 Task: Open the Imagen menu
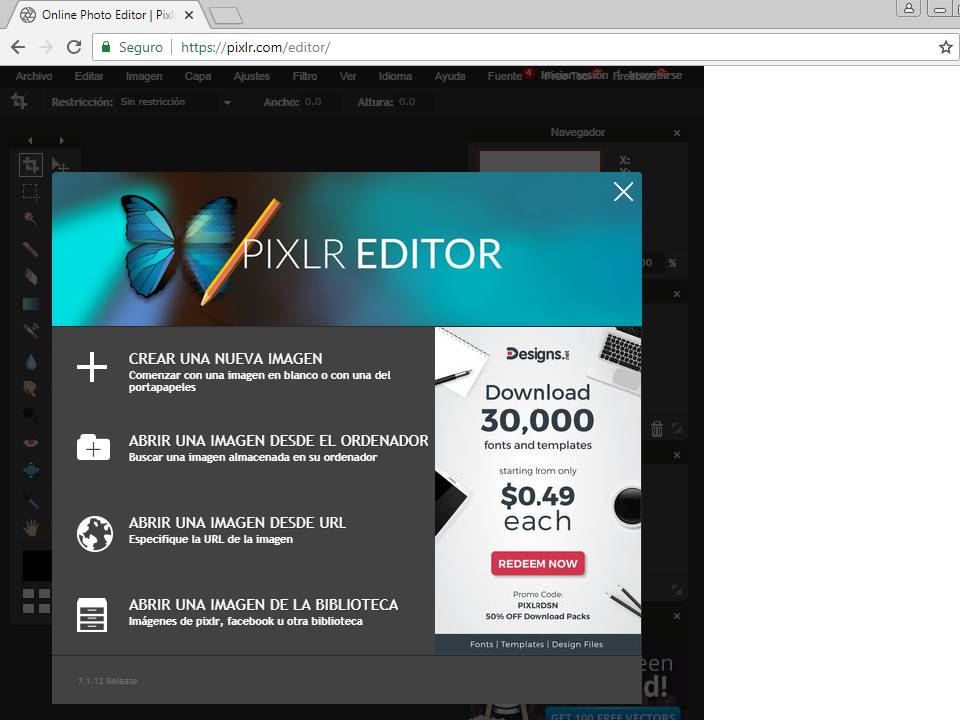[x=144, y=76]
